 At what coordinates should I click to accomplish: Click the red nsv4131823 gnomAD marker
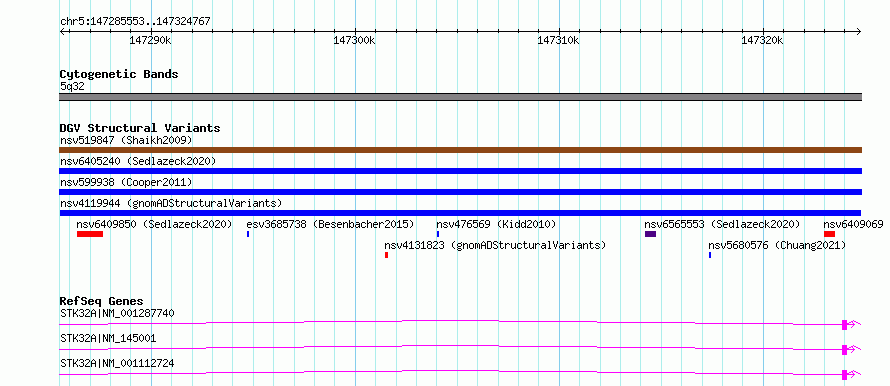point(387,255)
